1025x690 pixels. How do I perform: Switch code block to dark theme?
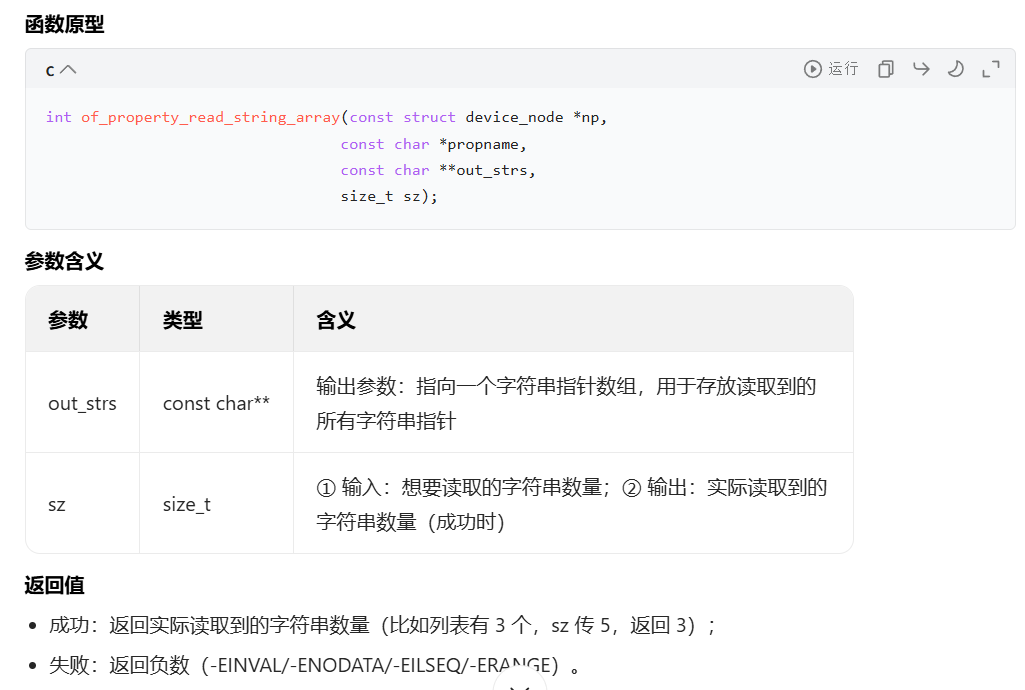[956, 69]
